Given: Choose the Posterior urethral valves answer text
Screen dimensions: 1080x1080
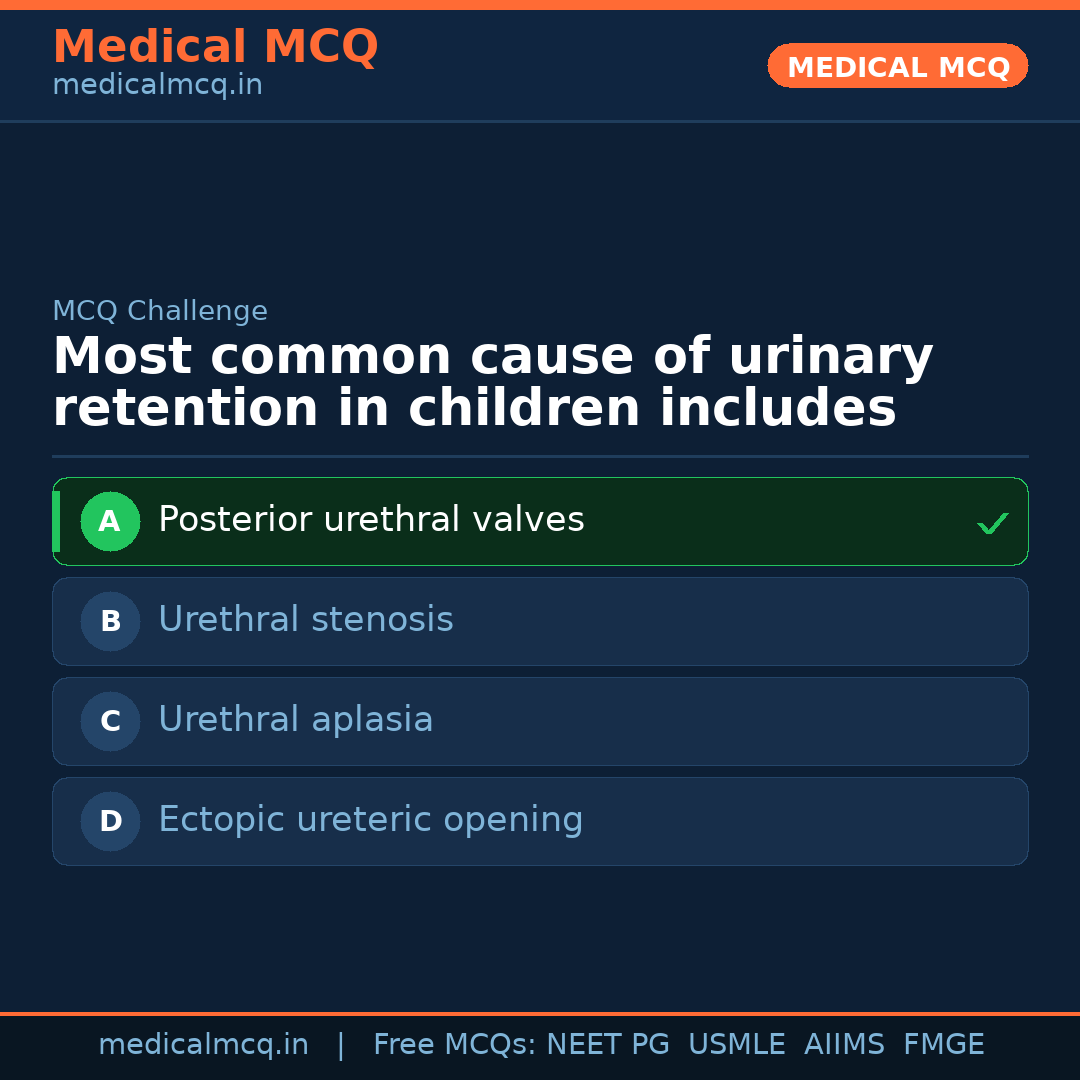Looking at the screenshot, I should (x=371, y=520).
